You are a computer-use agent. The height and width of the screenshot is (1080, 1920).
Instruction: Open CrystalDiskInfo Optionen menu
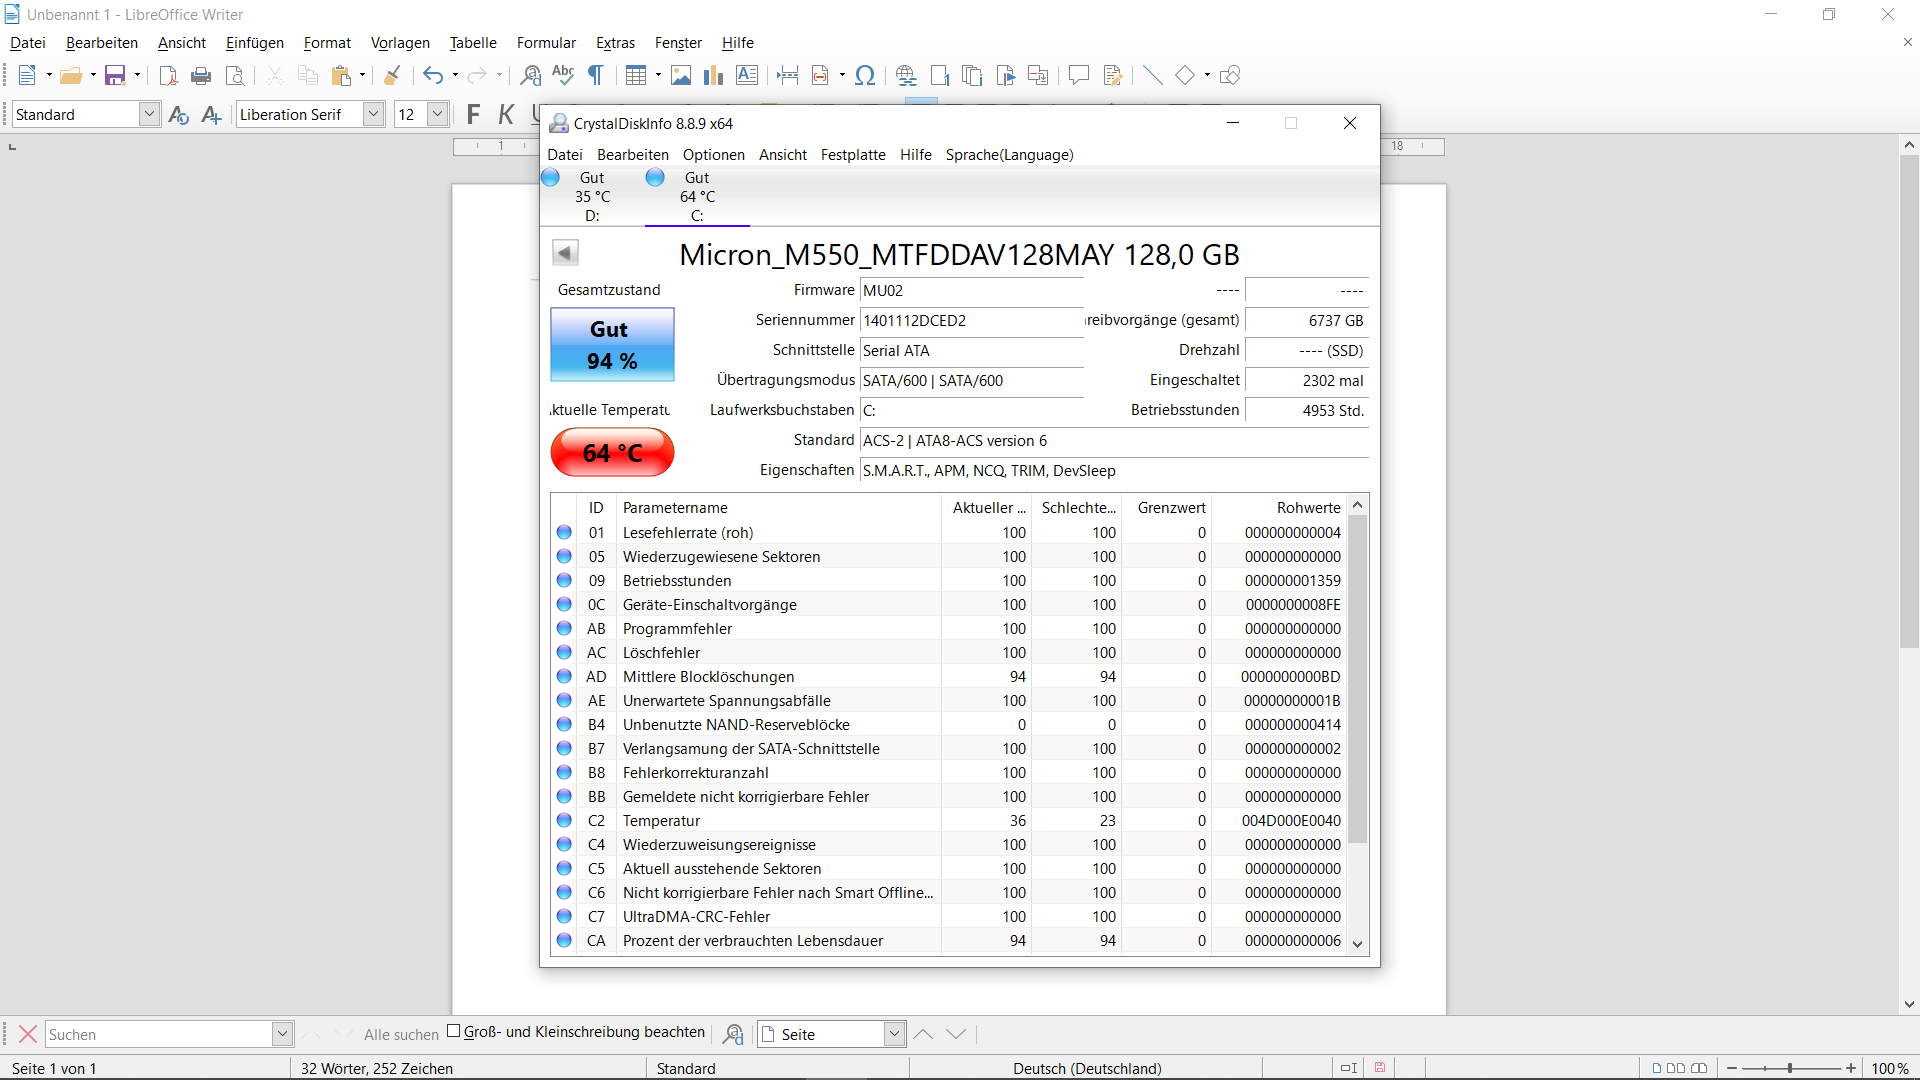tap(714, 155)
